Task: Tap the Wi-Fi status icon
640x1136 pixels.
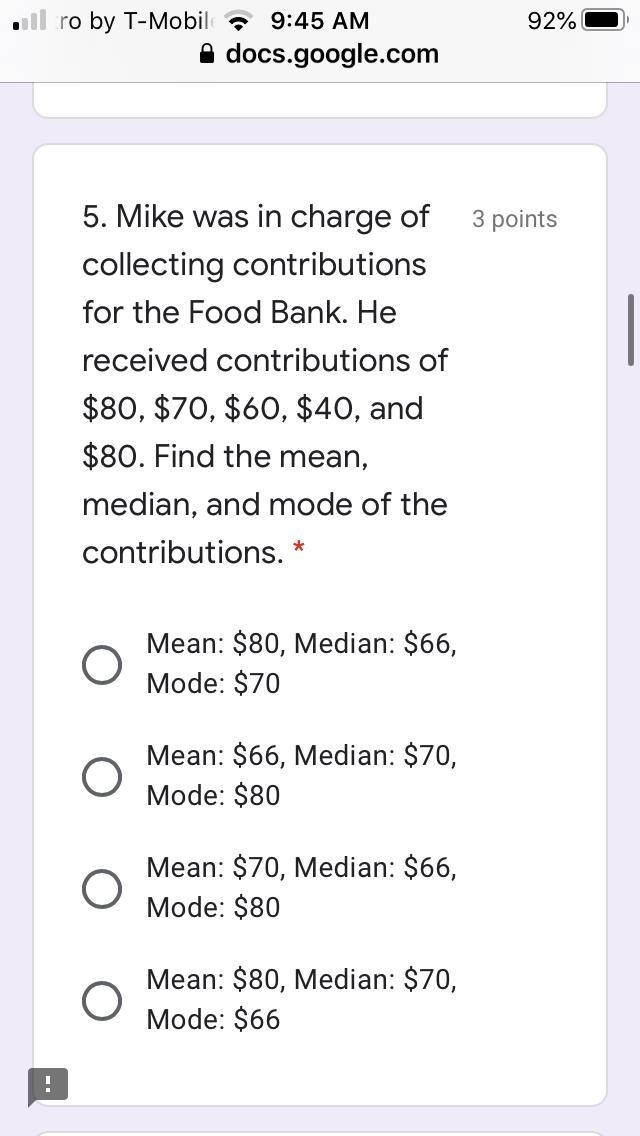Action: (x=238, y=21)
